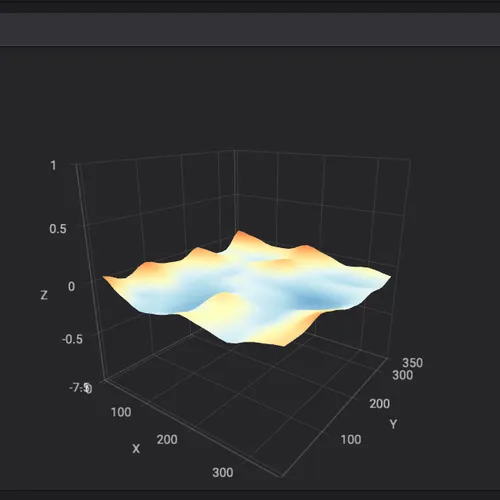Click the overlapping -7.5 origin tick label
Screen dimensions: 500x500
tap(80, 388)
